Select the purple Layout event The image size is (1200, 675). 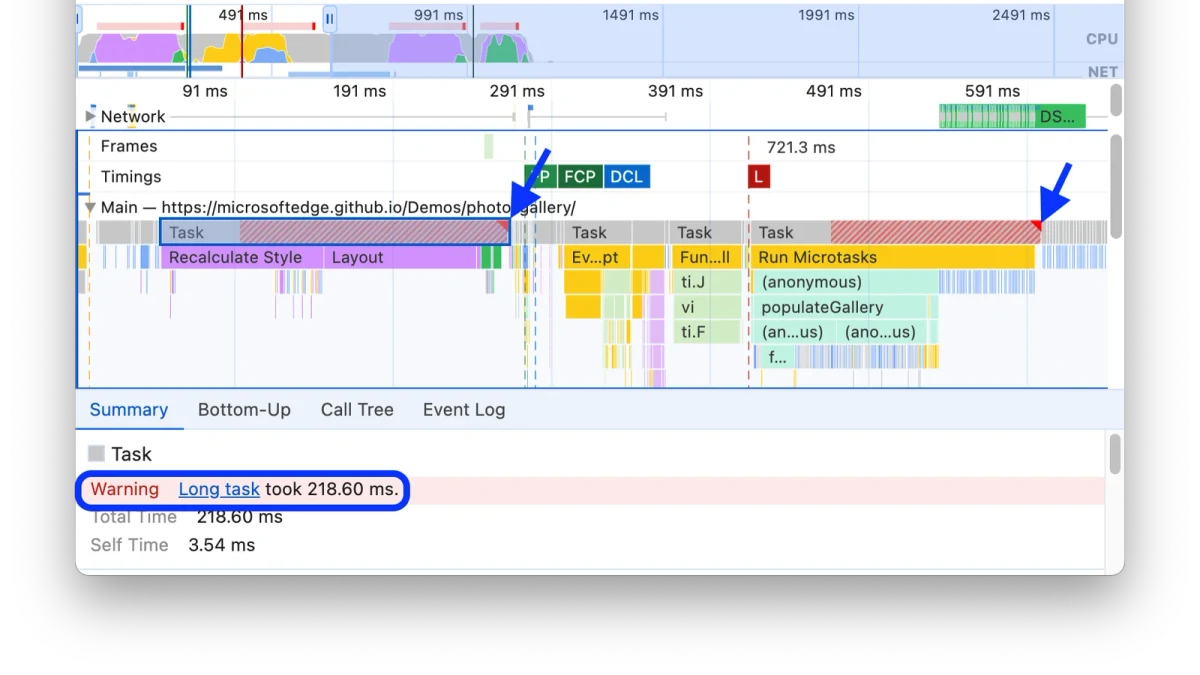click(400, 257)
